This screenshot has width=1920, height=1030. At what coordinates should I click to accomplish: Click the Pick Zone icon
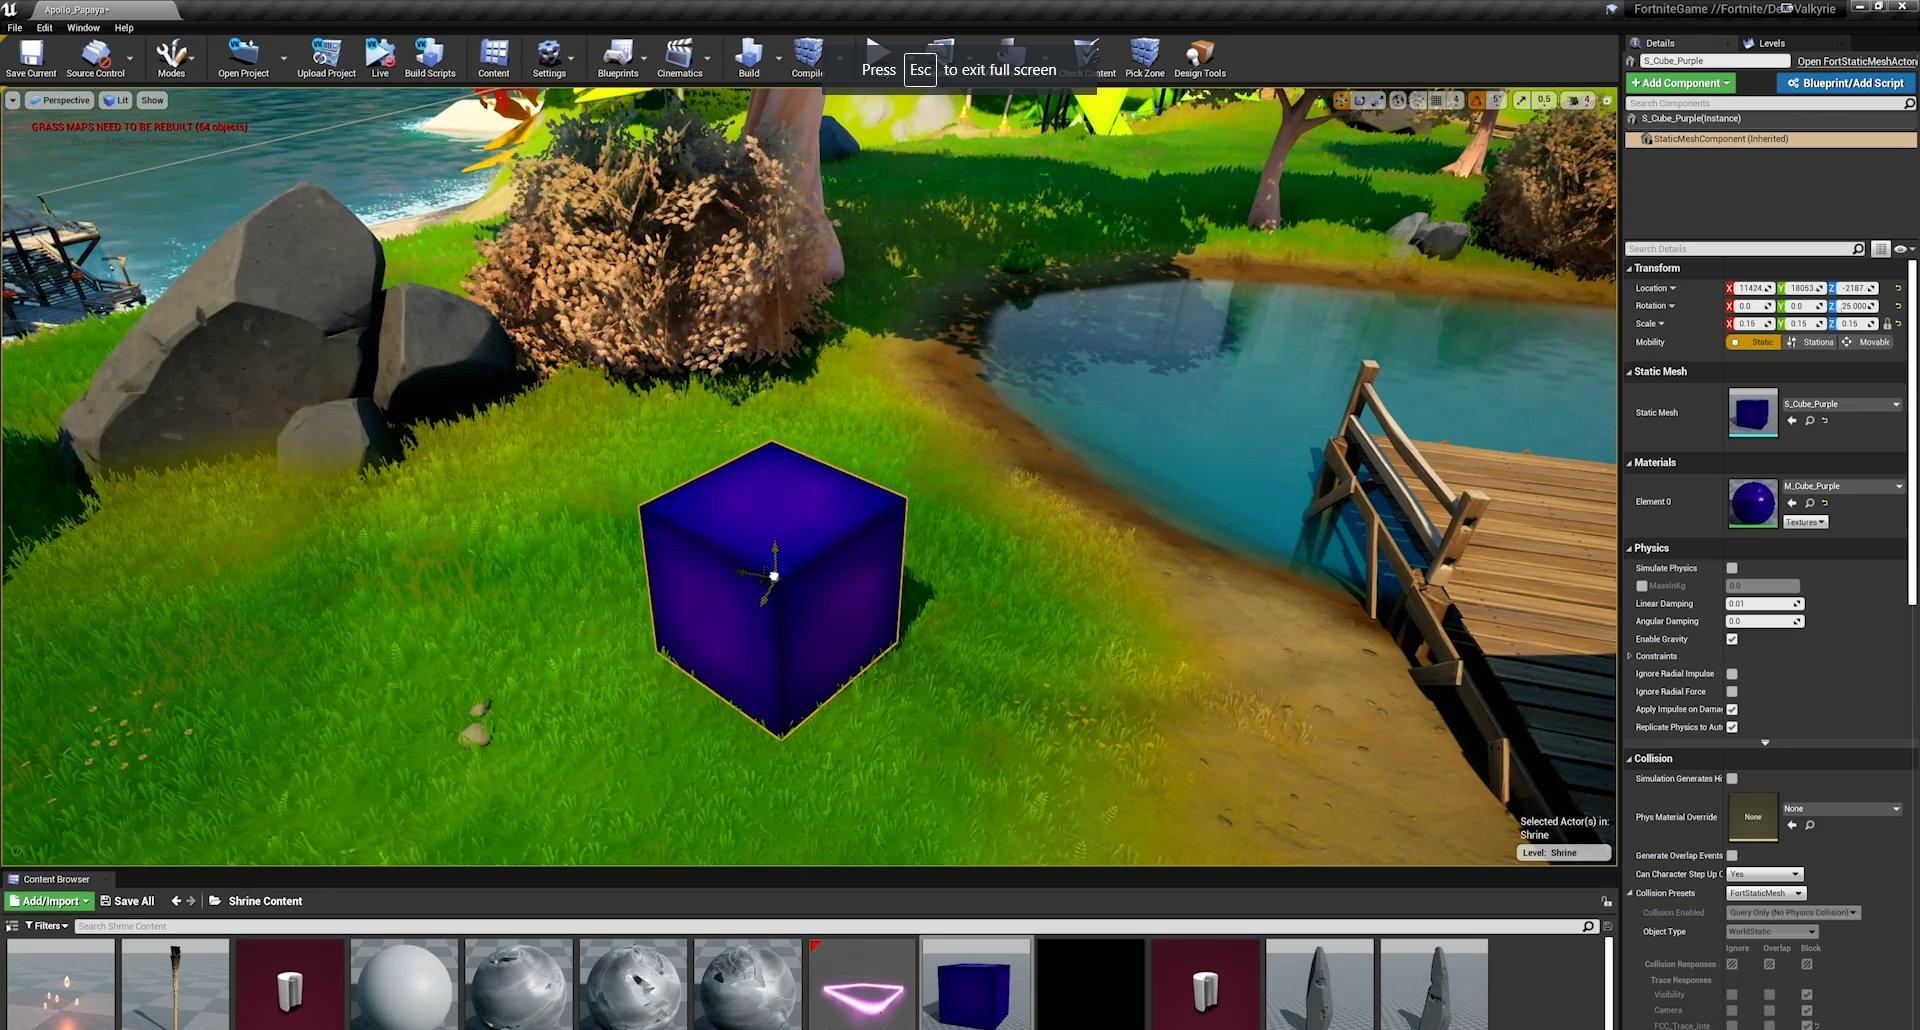tap(1145, 58)
